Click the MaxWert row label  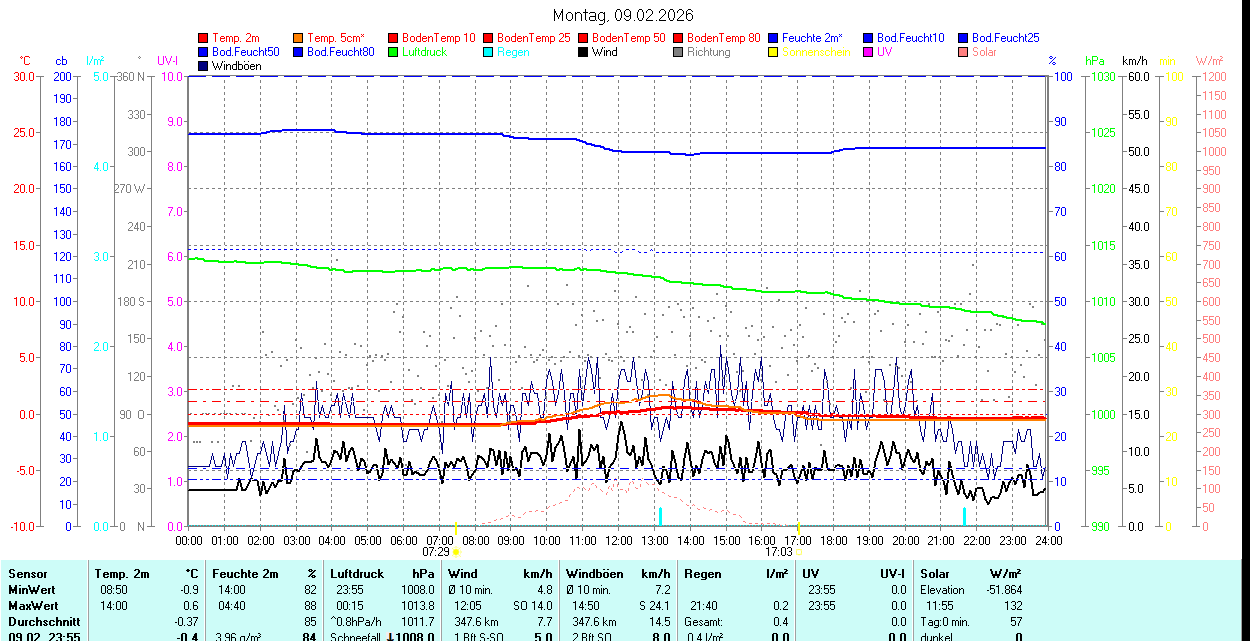(32, 606)
